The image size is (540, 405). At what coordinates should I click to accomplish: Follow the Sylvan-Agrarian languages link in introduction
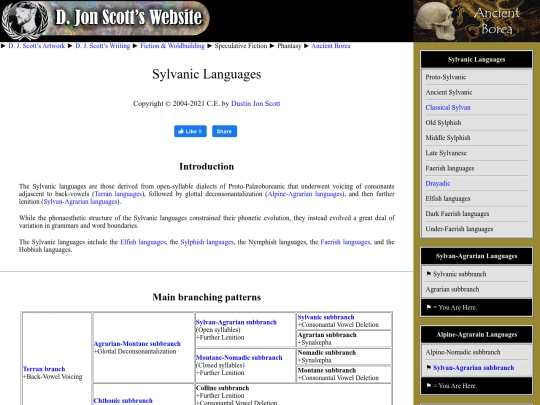tap(80, 201)
